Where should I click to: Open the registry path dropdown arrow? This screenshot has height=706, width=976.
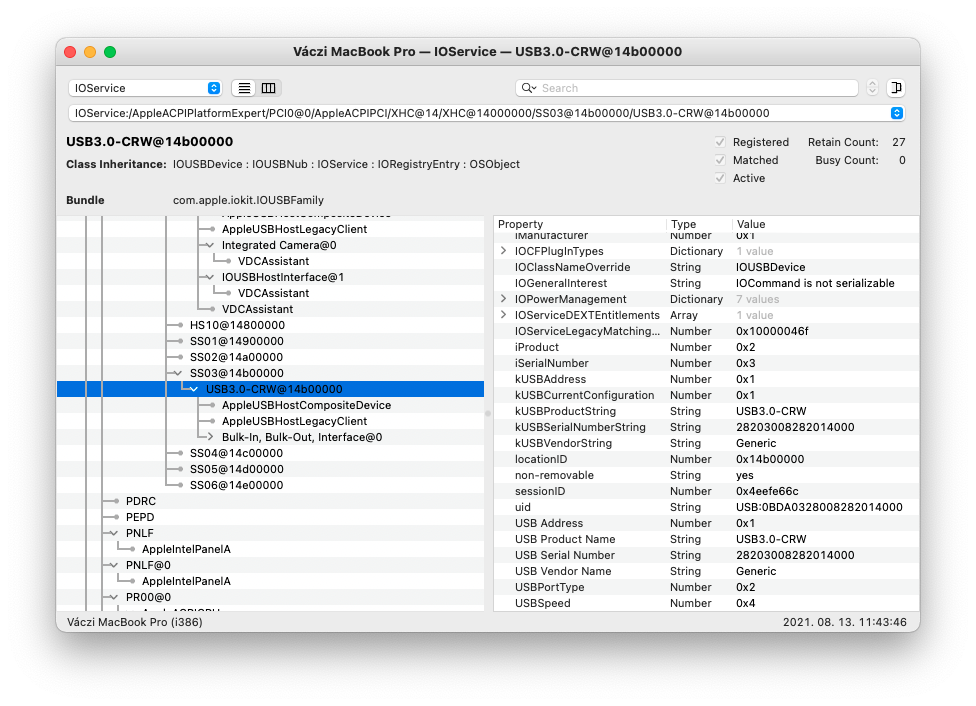pyautogui.click(x=896, y=113)
